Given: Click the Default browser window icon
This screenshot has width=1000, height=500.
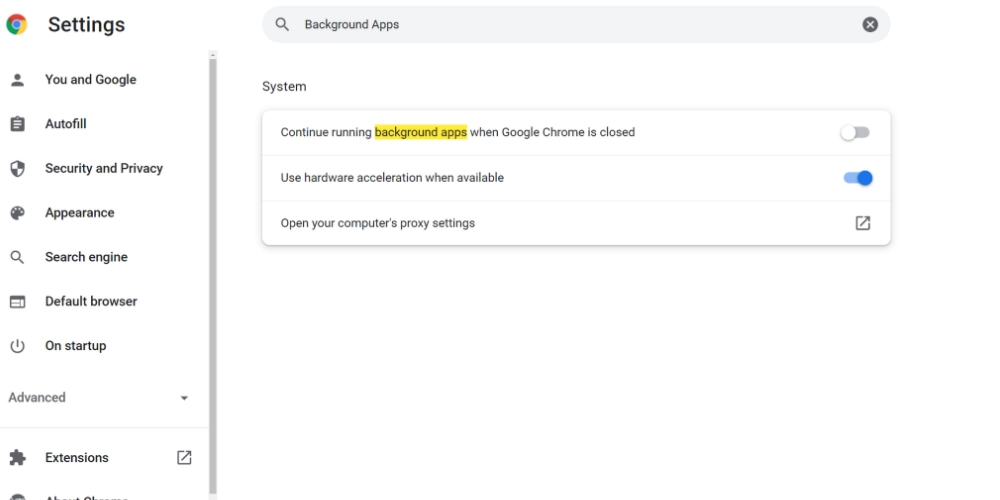Looking at the screenshot, I should tap(17, 302).
